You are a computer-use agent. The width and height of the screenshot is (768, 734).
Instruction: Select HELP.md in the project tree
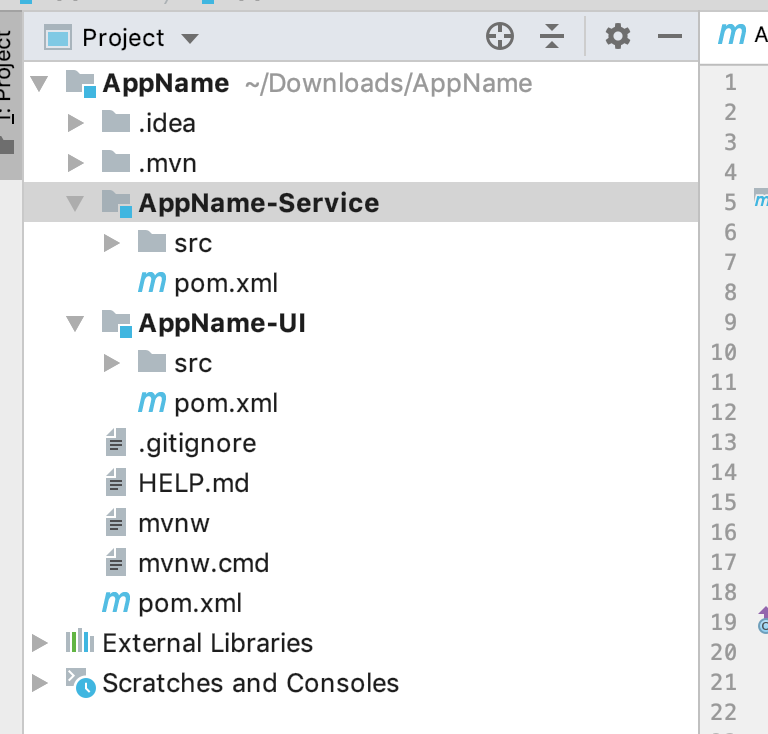click(193, 483)
